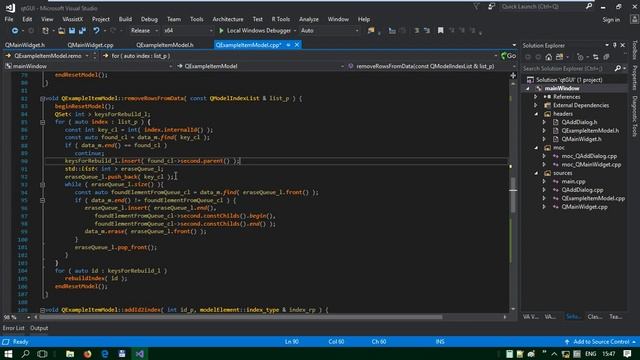The height and width of the screenshot is (360, 640).
Task: Expand the References node
Action: [x=536, y=97]
